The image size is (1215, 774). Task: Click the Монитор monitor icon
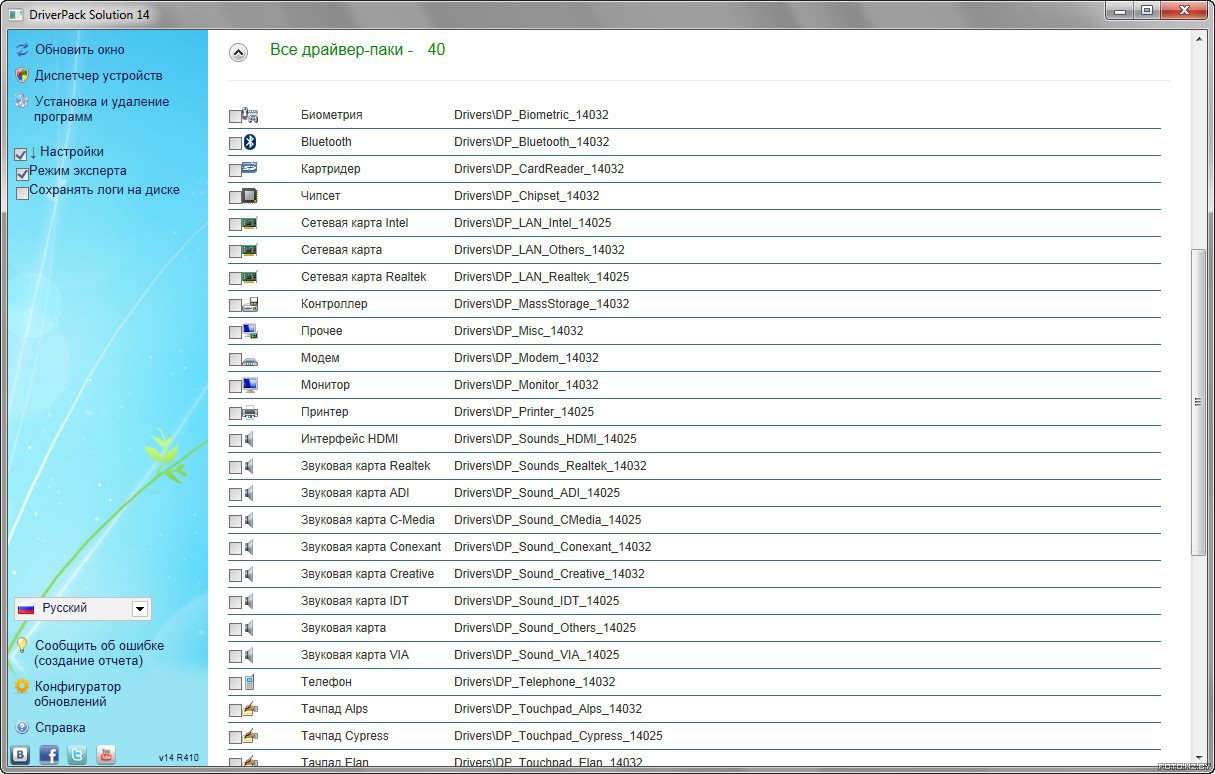click(250, 385)
